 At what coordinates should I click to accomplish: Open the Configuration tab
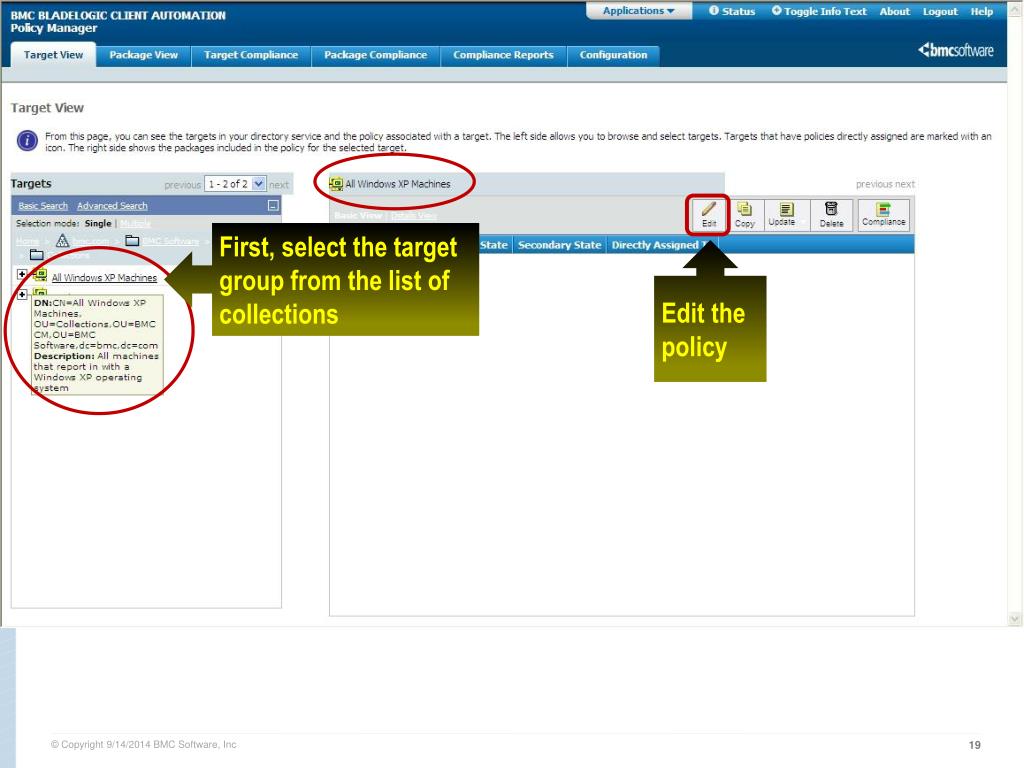point(613,56)
